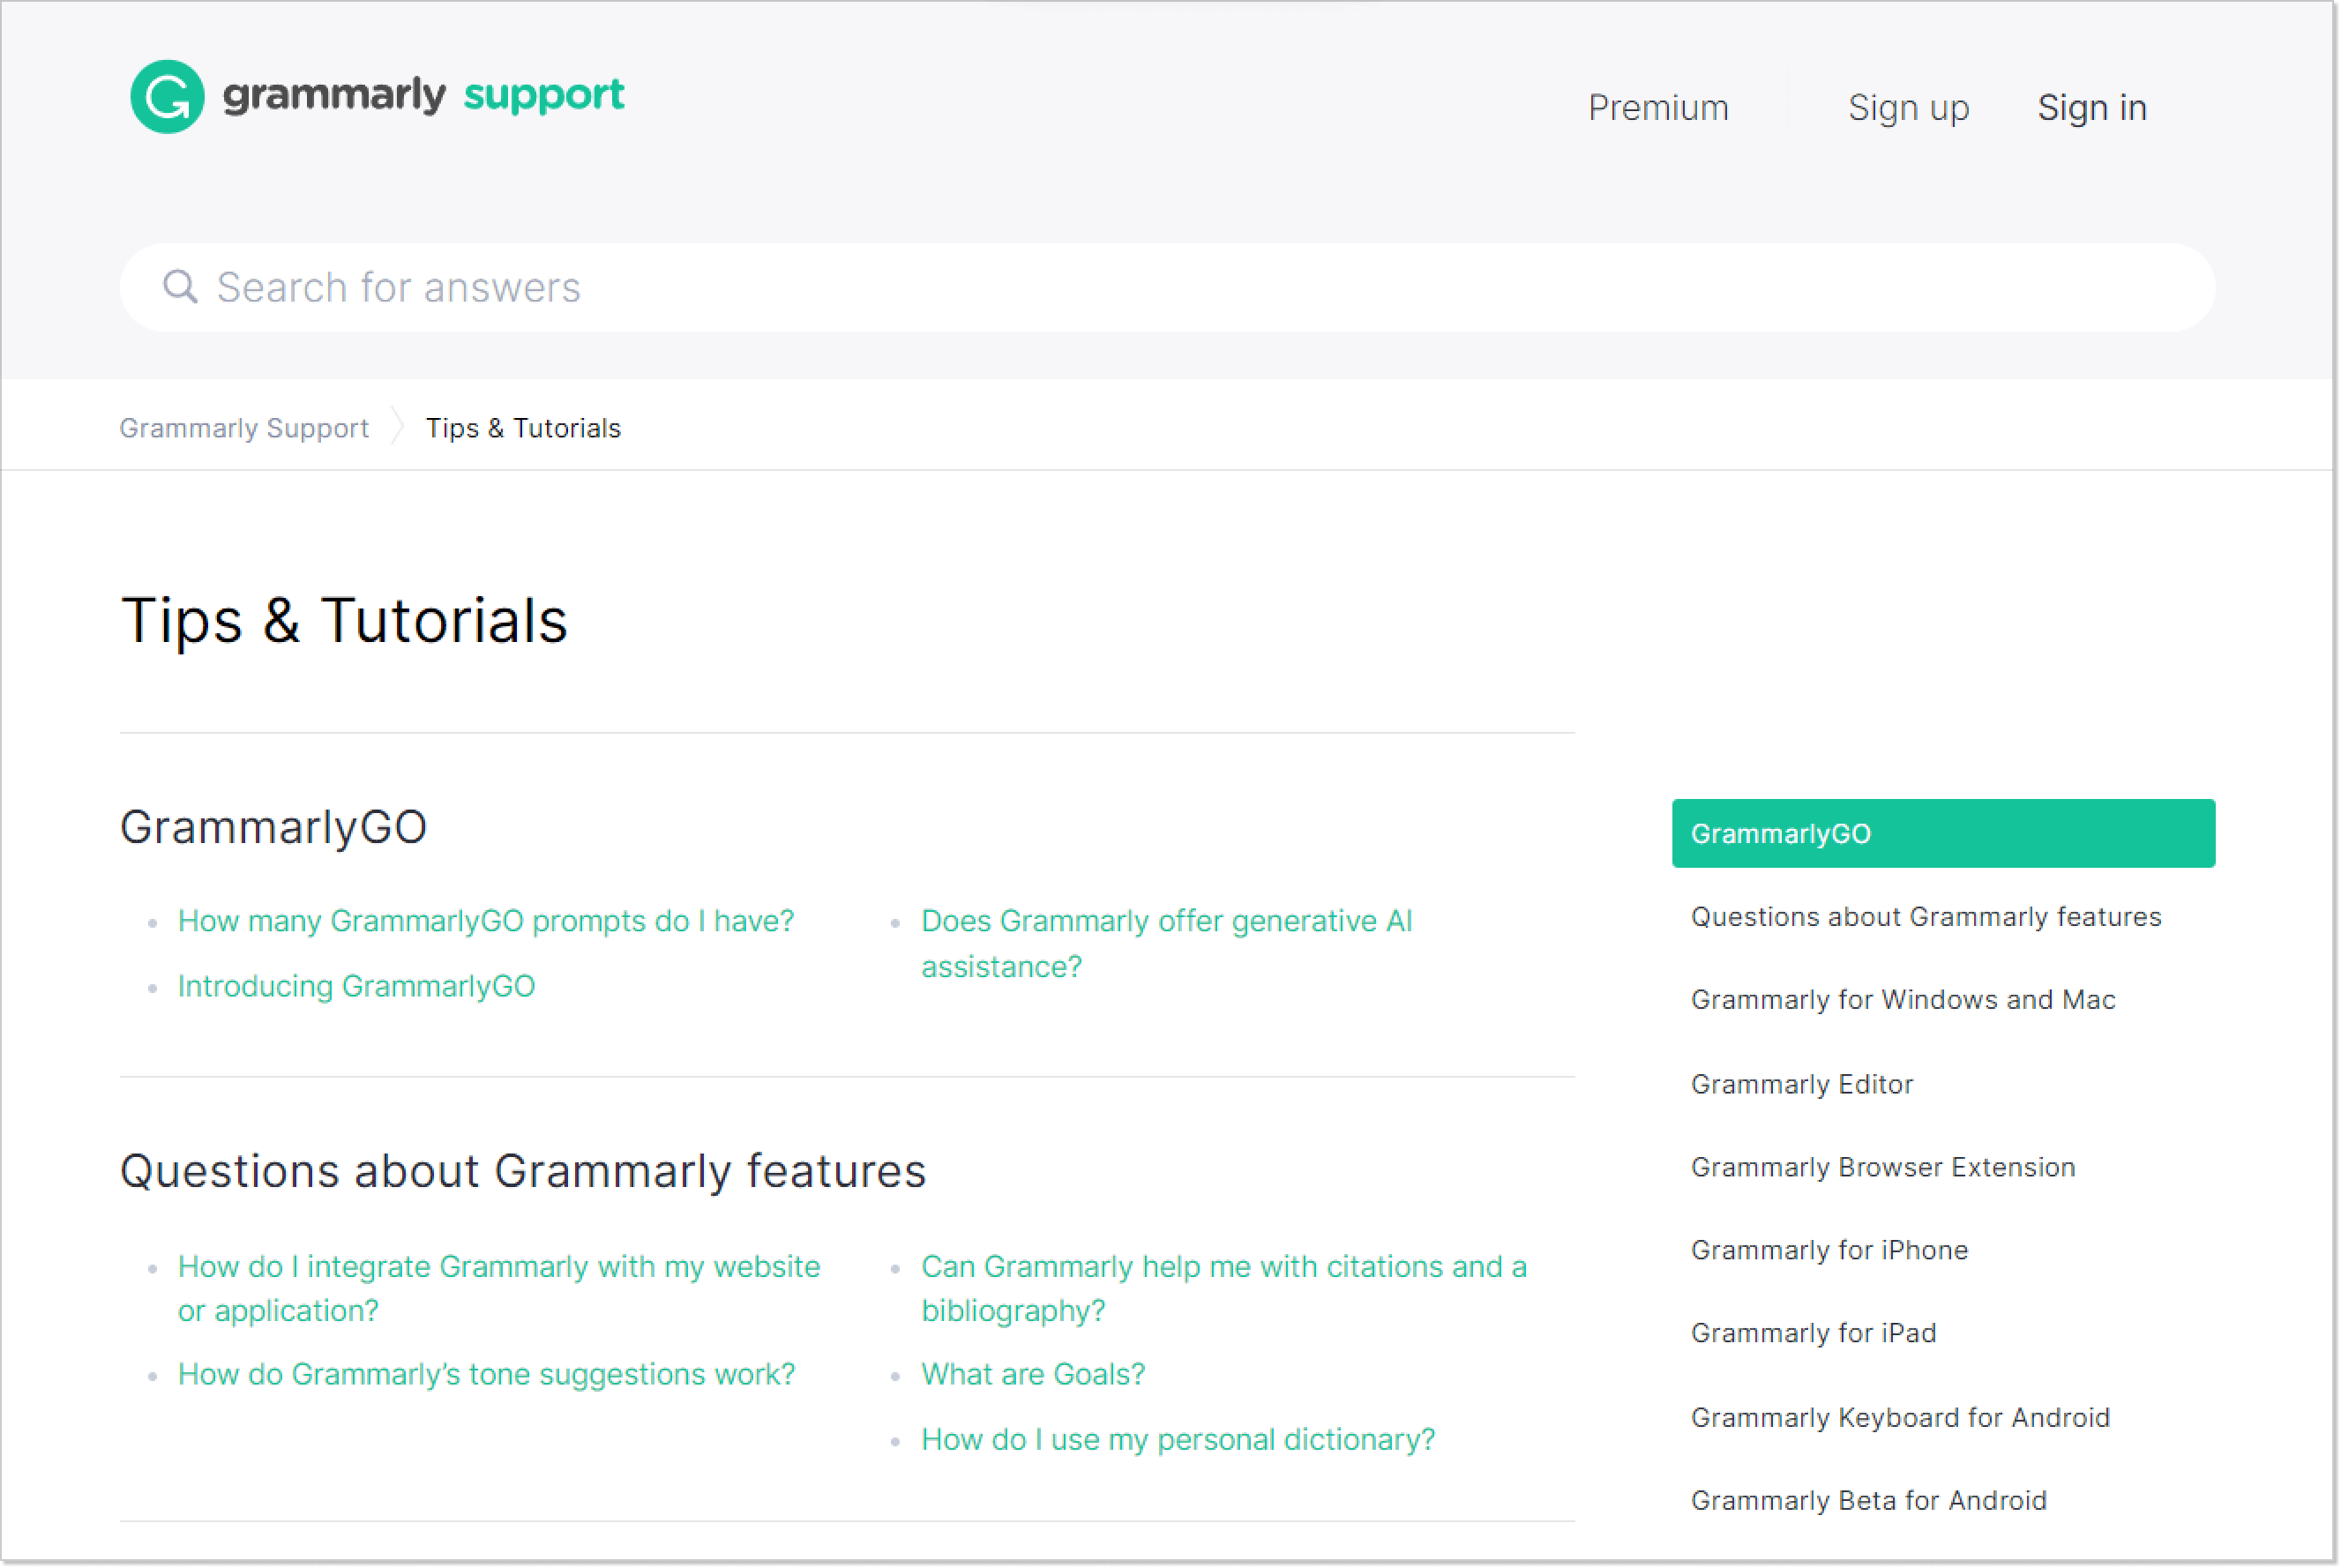Image resolution: width=2341 pixels, height=1568 pixels.
Task: Navigate to Grammarly Support breadcrumb
Action: coord(244,428)
